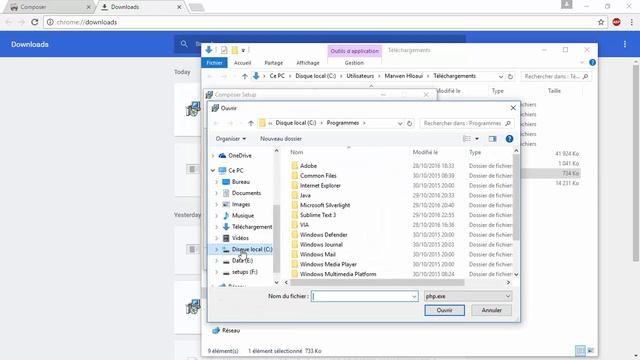Click the file list vertical scrollbar thumb
The height and width of the screenshot is (360, 640).
click(x=516, y=198)
